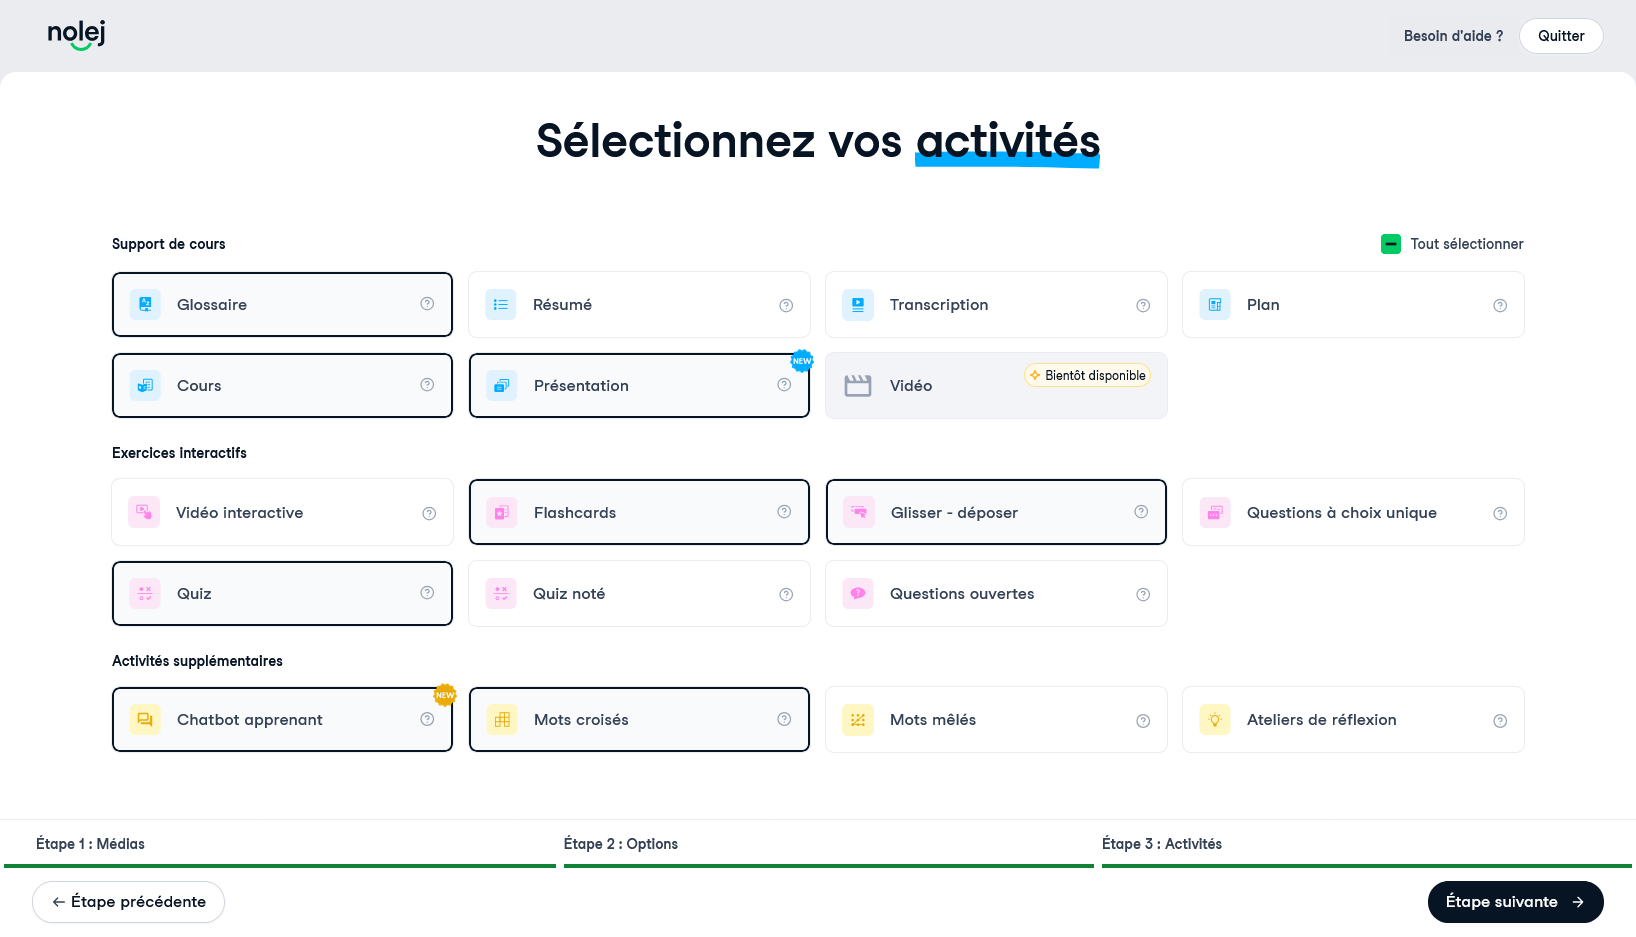Open the Besoin d'aide ? link
Viewport: 1636px width, 937px height.
point(1453,36)
